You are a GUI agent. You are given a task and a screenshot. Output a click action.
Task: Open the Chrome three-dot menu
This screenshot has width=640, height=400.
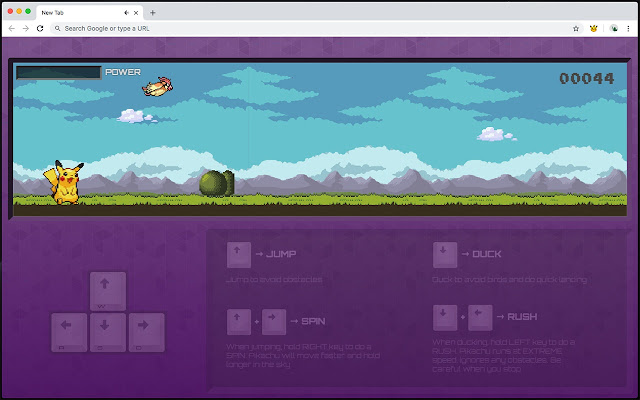pos(628,29)
